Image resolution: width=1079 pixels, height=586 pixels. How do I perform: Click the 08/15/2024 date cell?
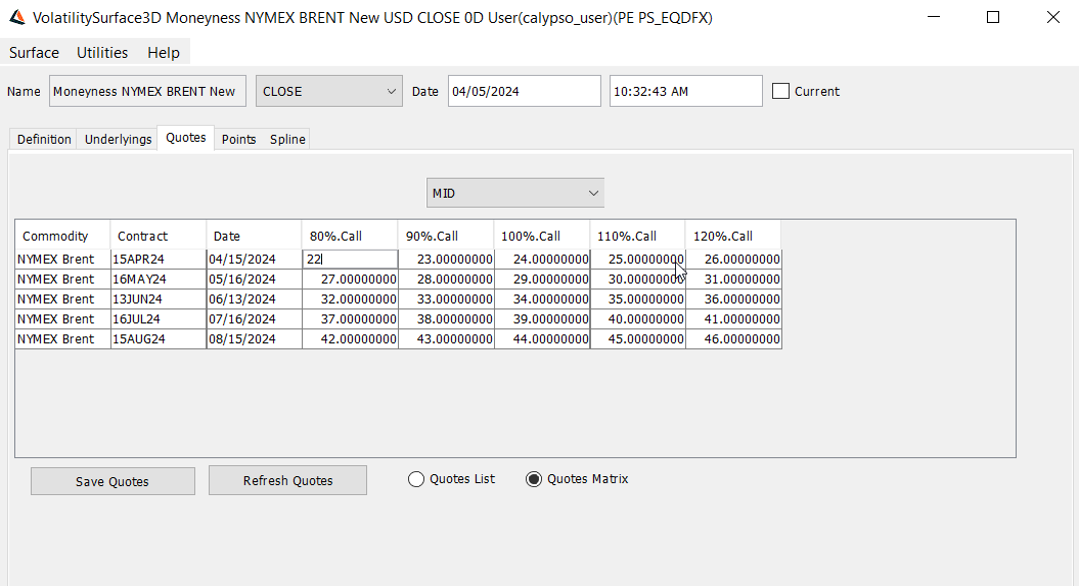(254, 339)
